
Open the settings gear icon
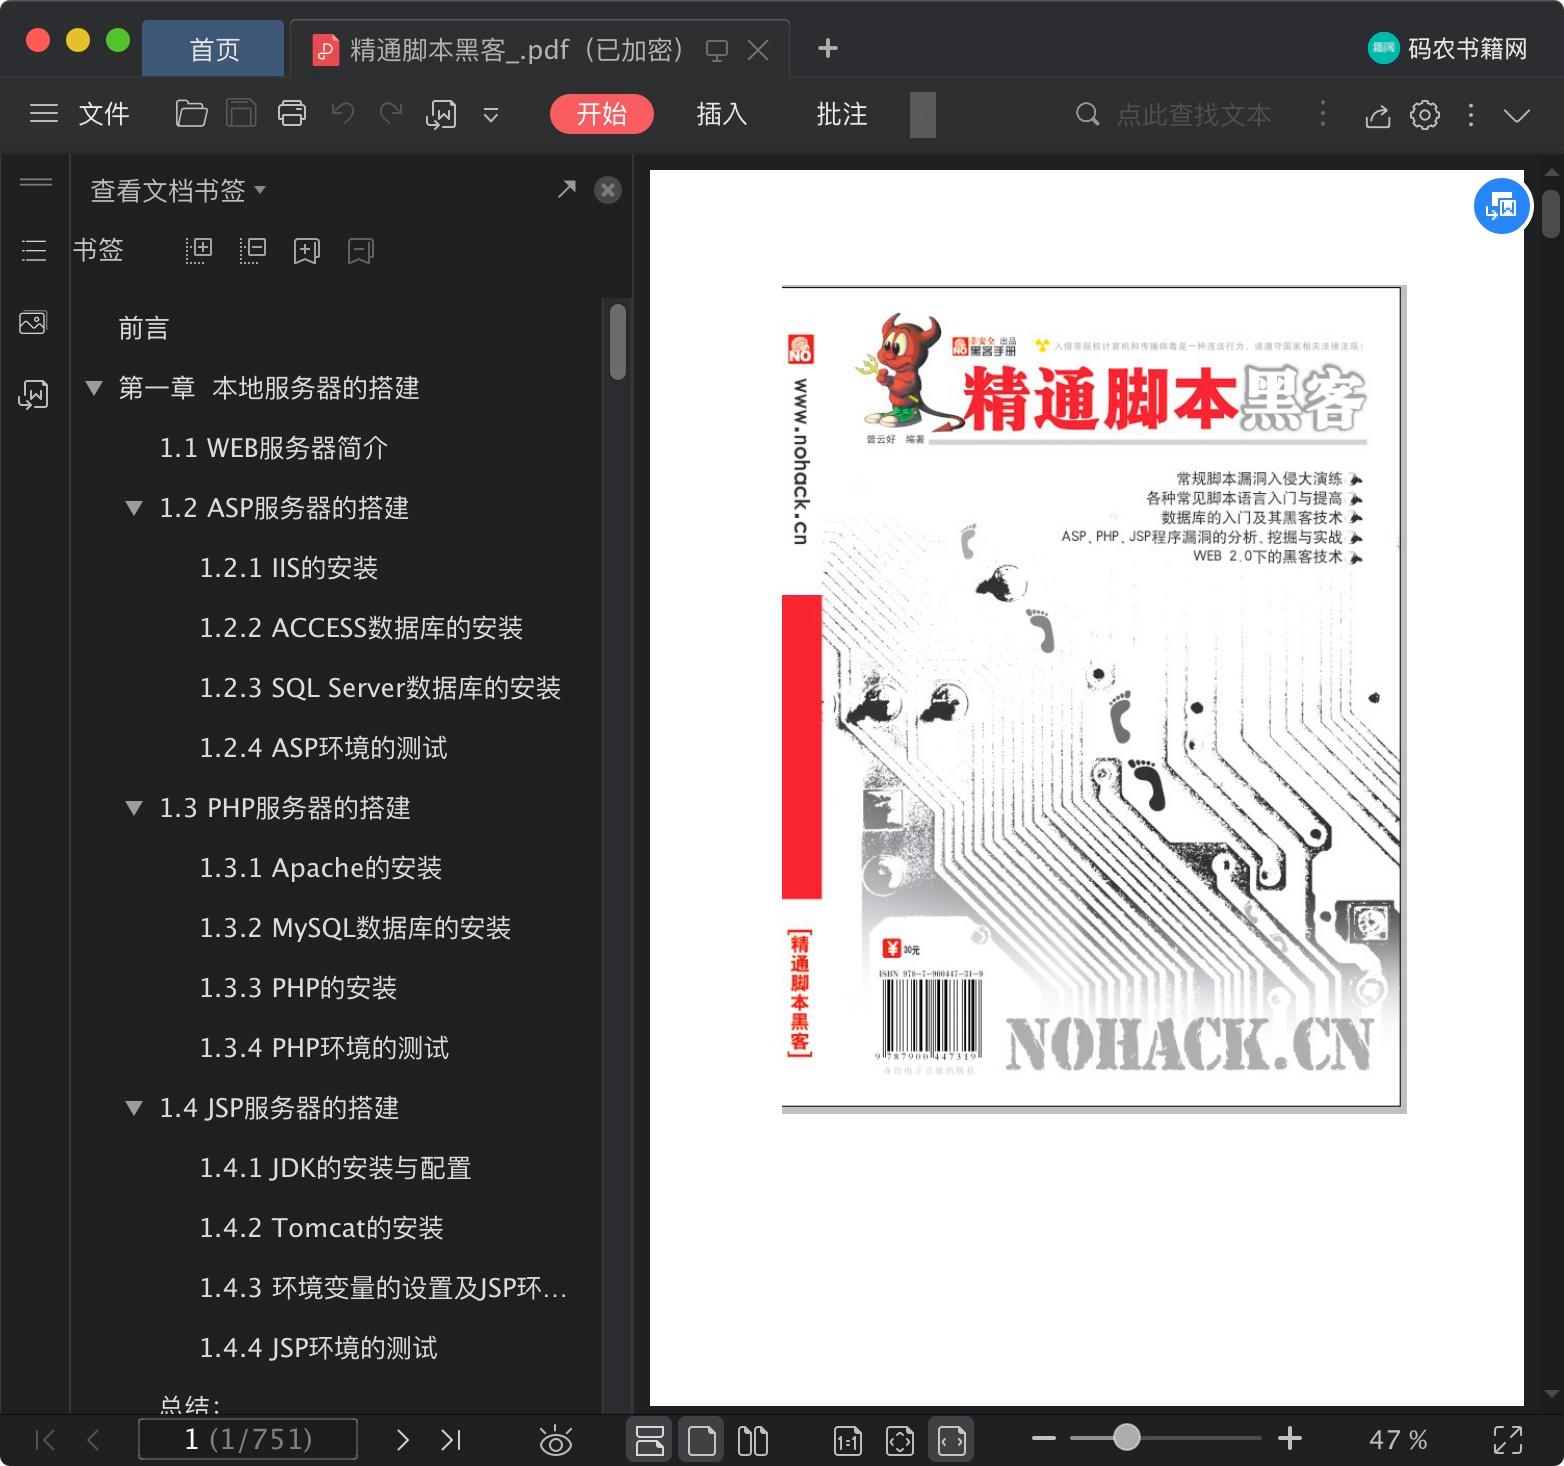[x=1425, y=115]
